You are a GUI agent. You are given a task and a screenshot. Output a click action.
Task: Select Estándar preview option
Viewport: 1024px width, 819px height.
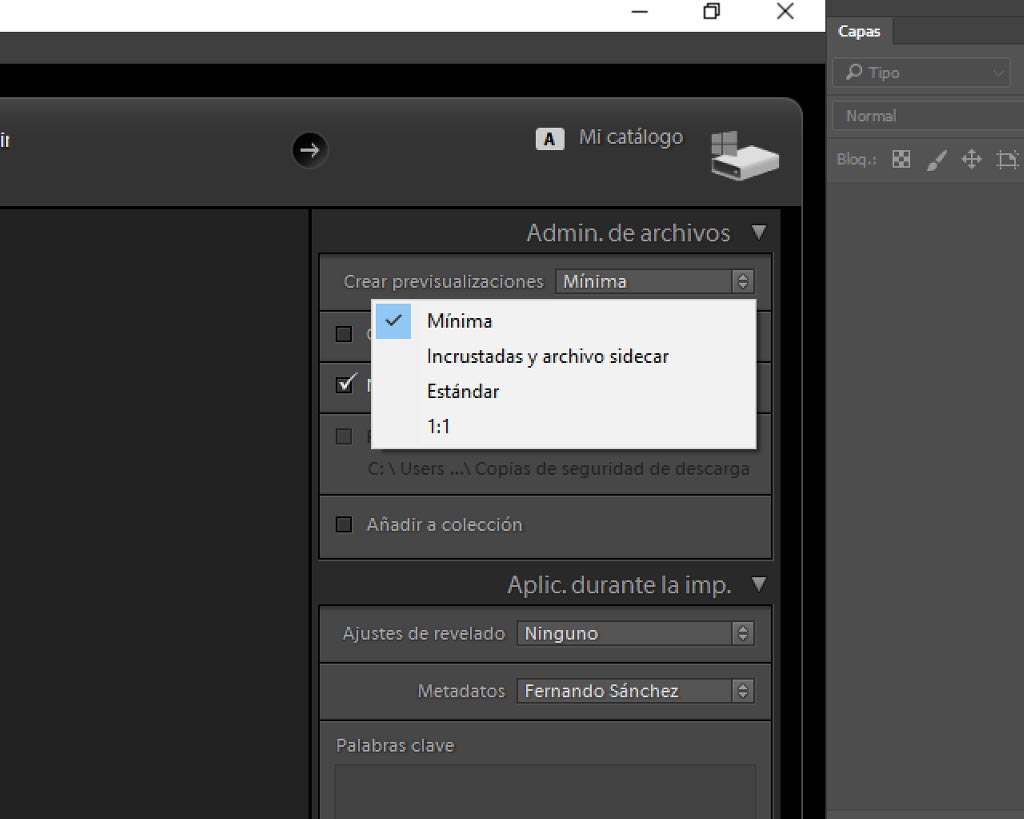(x=564, y=392)
